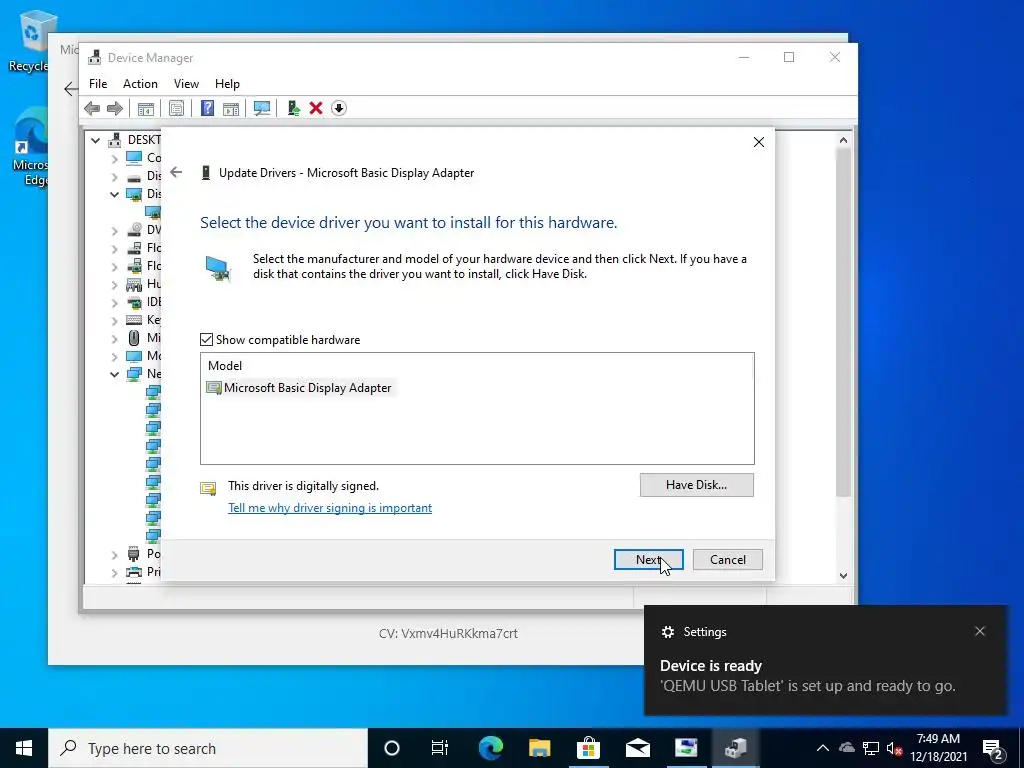Click Scan for hardware changes monitor icon
The width and height of the screenshot is (1024, 768).
(x=262, y=108)
